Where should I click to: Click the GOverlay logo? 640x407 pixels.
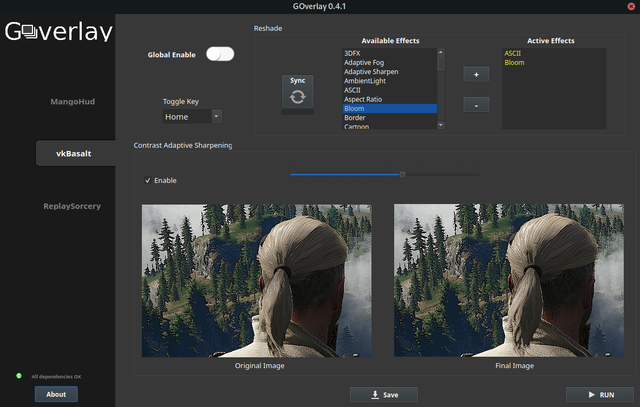pos(57,32)
